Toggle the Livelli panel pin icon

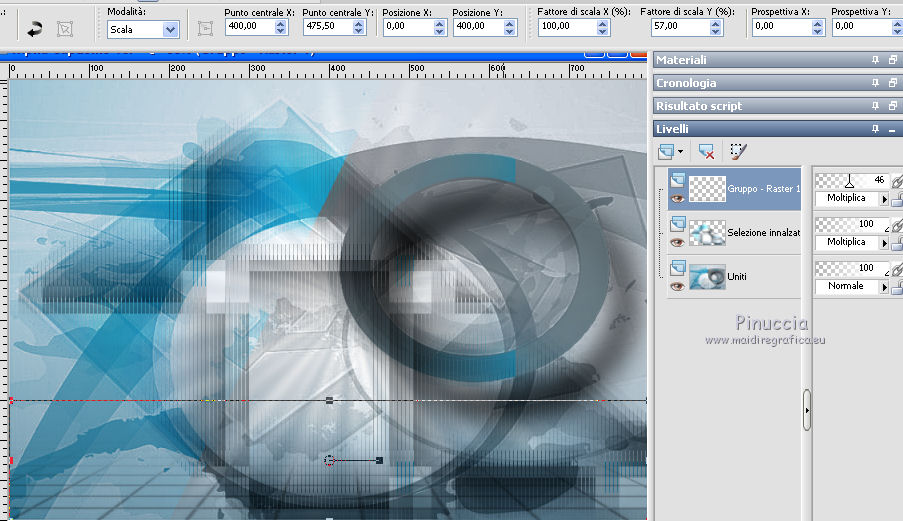point(875,129)
